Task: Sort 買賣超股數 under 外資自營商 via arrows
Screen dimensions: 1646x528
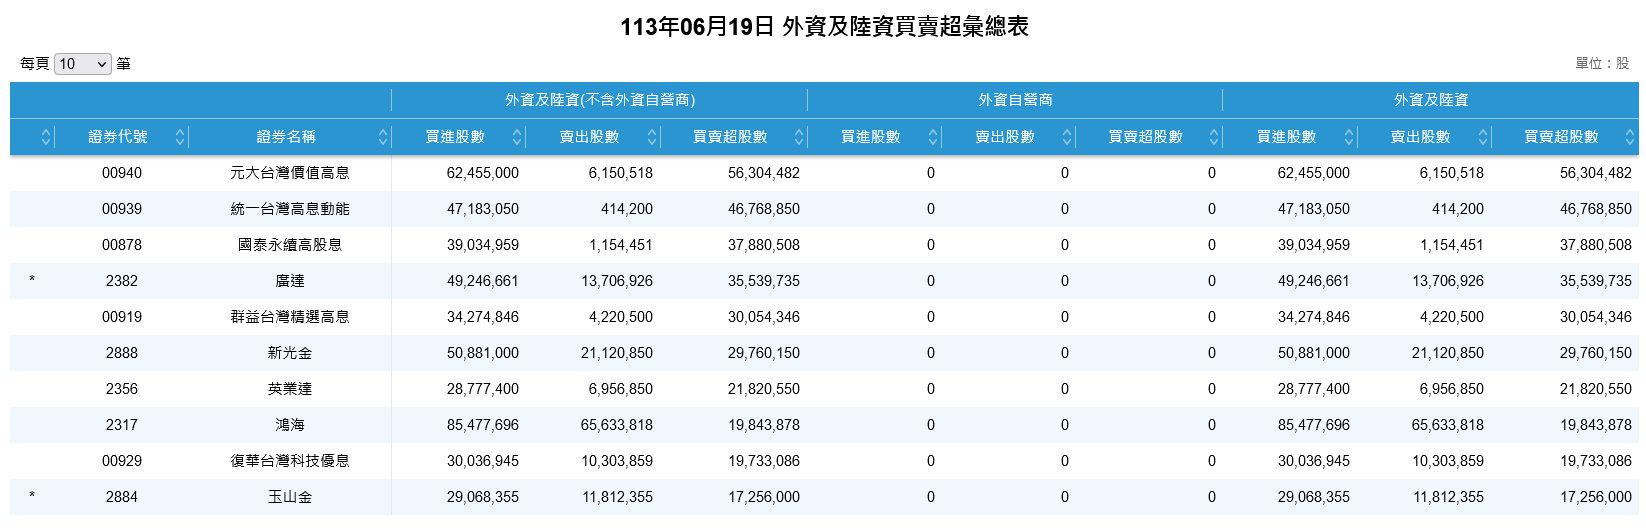Action: click(1214, 137)
